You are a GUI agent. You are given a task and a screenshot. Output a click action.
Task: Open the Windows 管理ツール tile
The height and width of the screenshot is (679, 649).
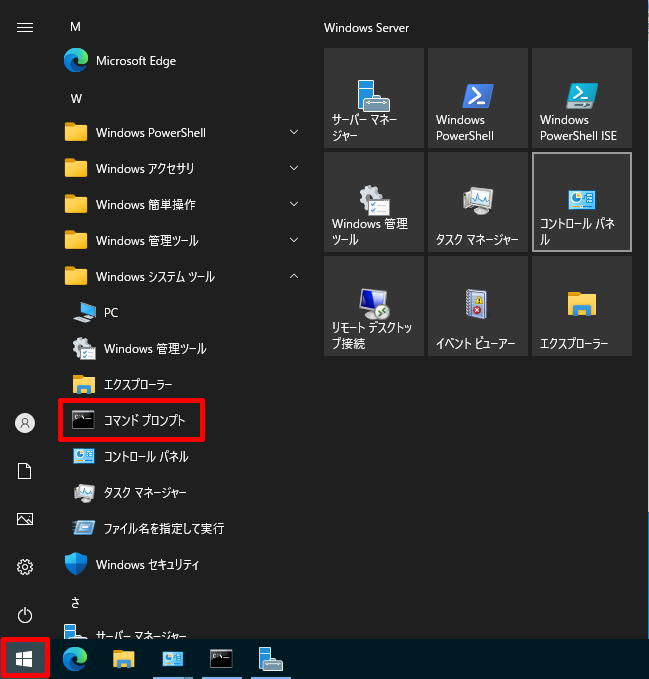click(x=374, y=202)
